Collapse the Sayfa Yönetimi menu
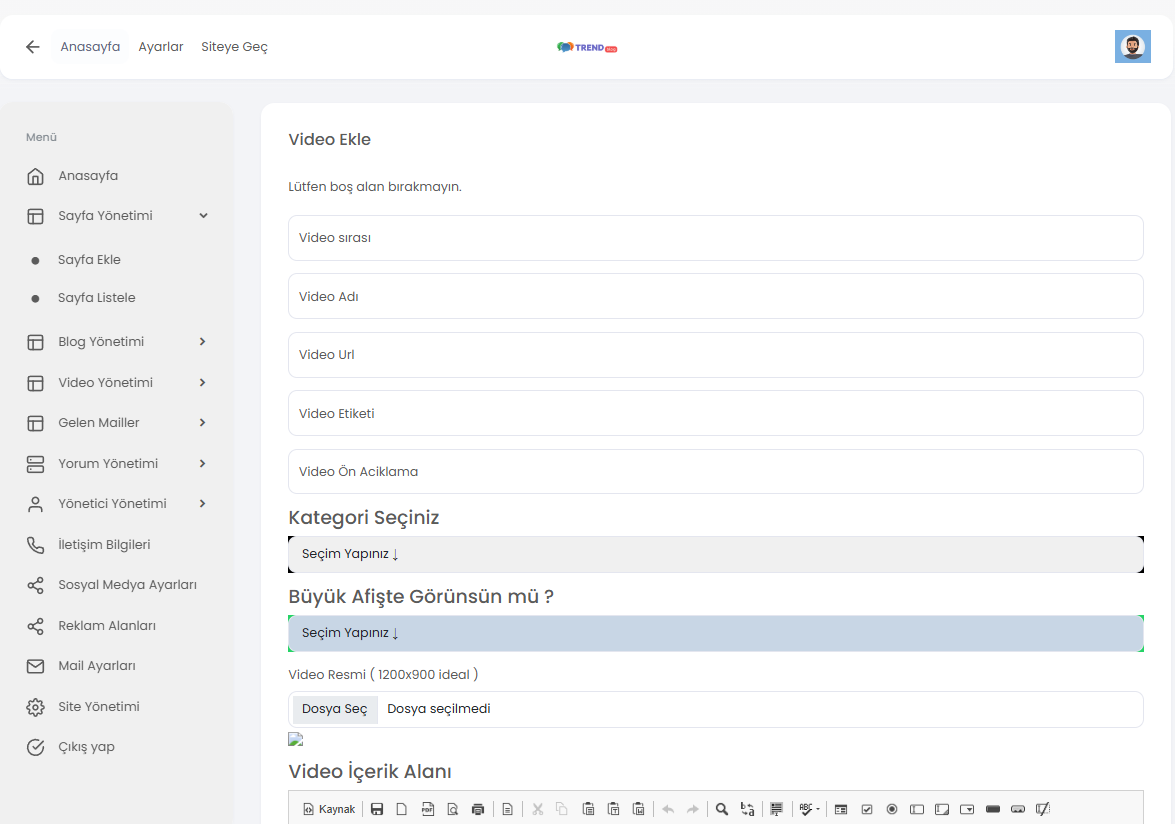This screenshot has width=1175, height=824. pos(117,216)
